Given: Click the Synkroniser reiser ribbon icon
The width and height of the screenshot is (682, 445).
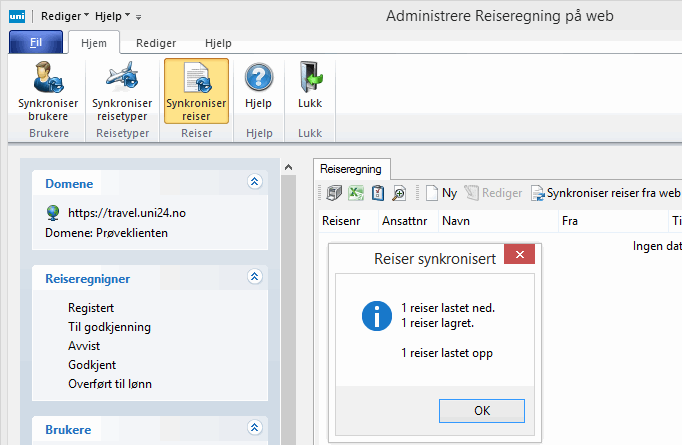Looking at the screenshot, I should [x=196, y=78].
